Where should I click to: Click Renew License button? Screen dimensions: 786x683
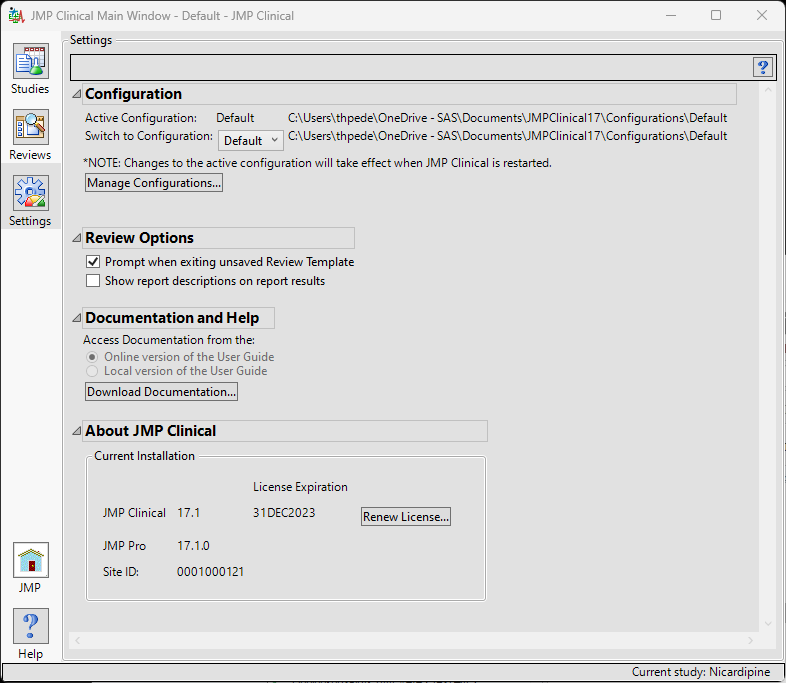click(406, 517)
